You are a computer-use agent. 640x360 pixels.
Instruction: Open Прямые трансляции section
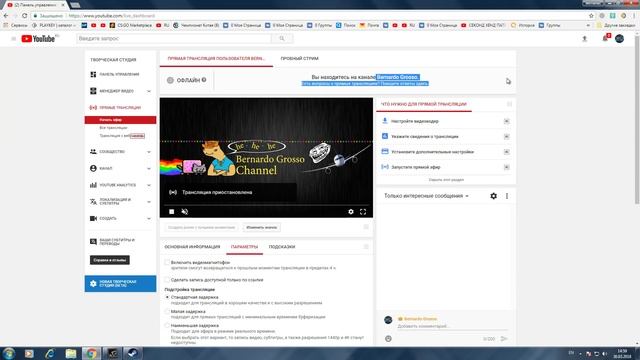pos(120,108)
